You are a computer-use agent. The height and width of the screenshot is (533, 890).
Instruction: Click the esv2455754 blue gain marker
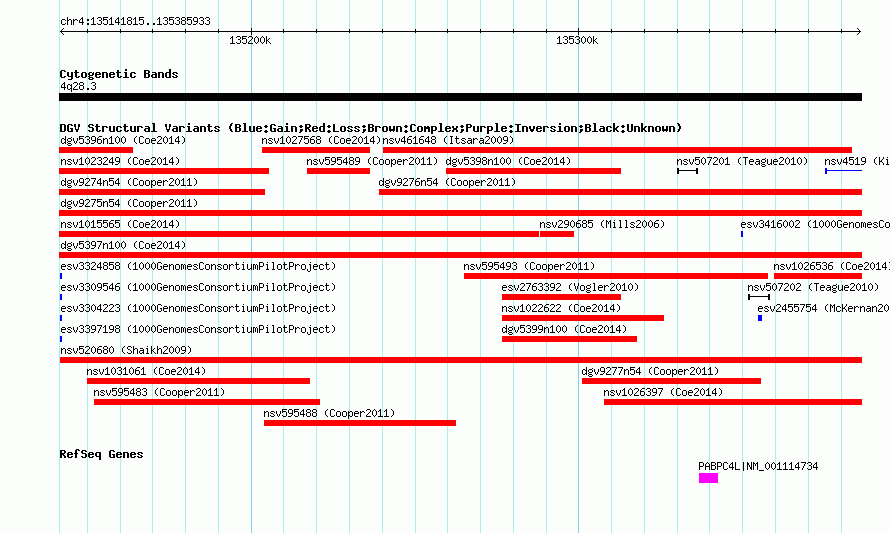tap(760, 318)
